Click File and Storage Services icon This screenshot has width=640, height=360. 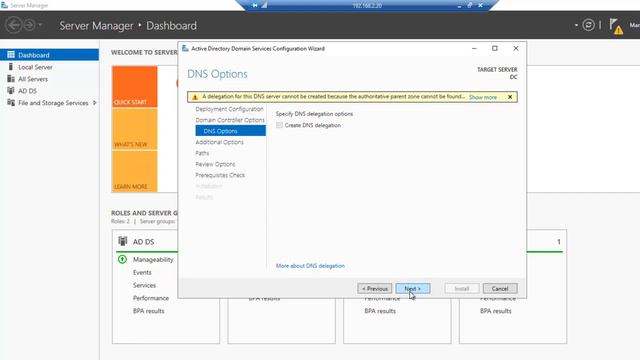[x=11, y=102]
